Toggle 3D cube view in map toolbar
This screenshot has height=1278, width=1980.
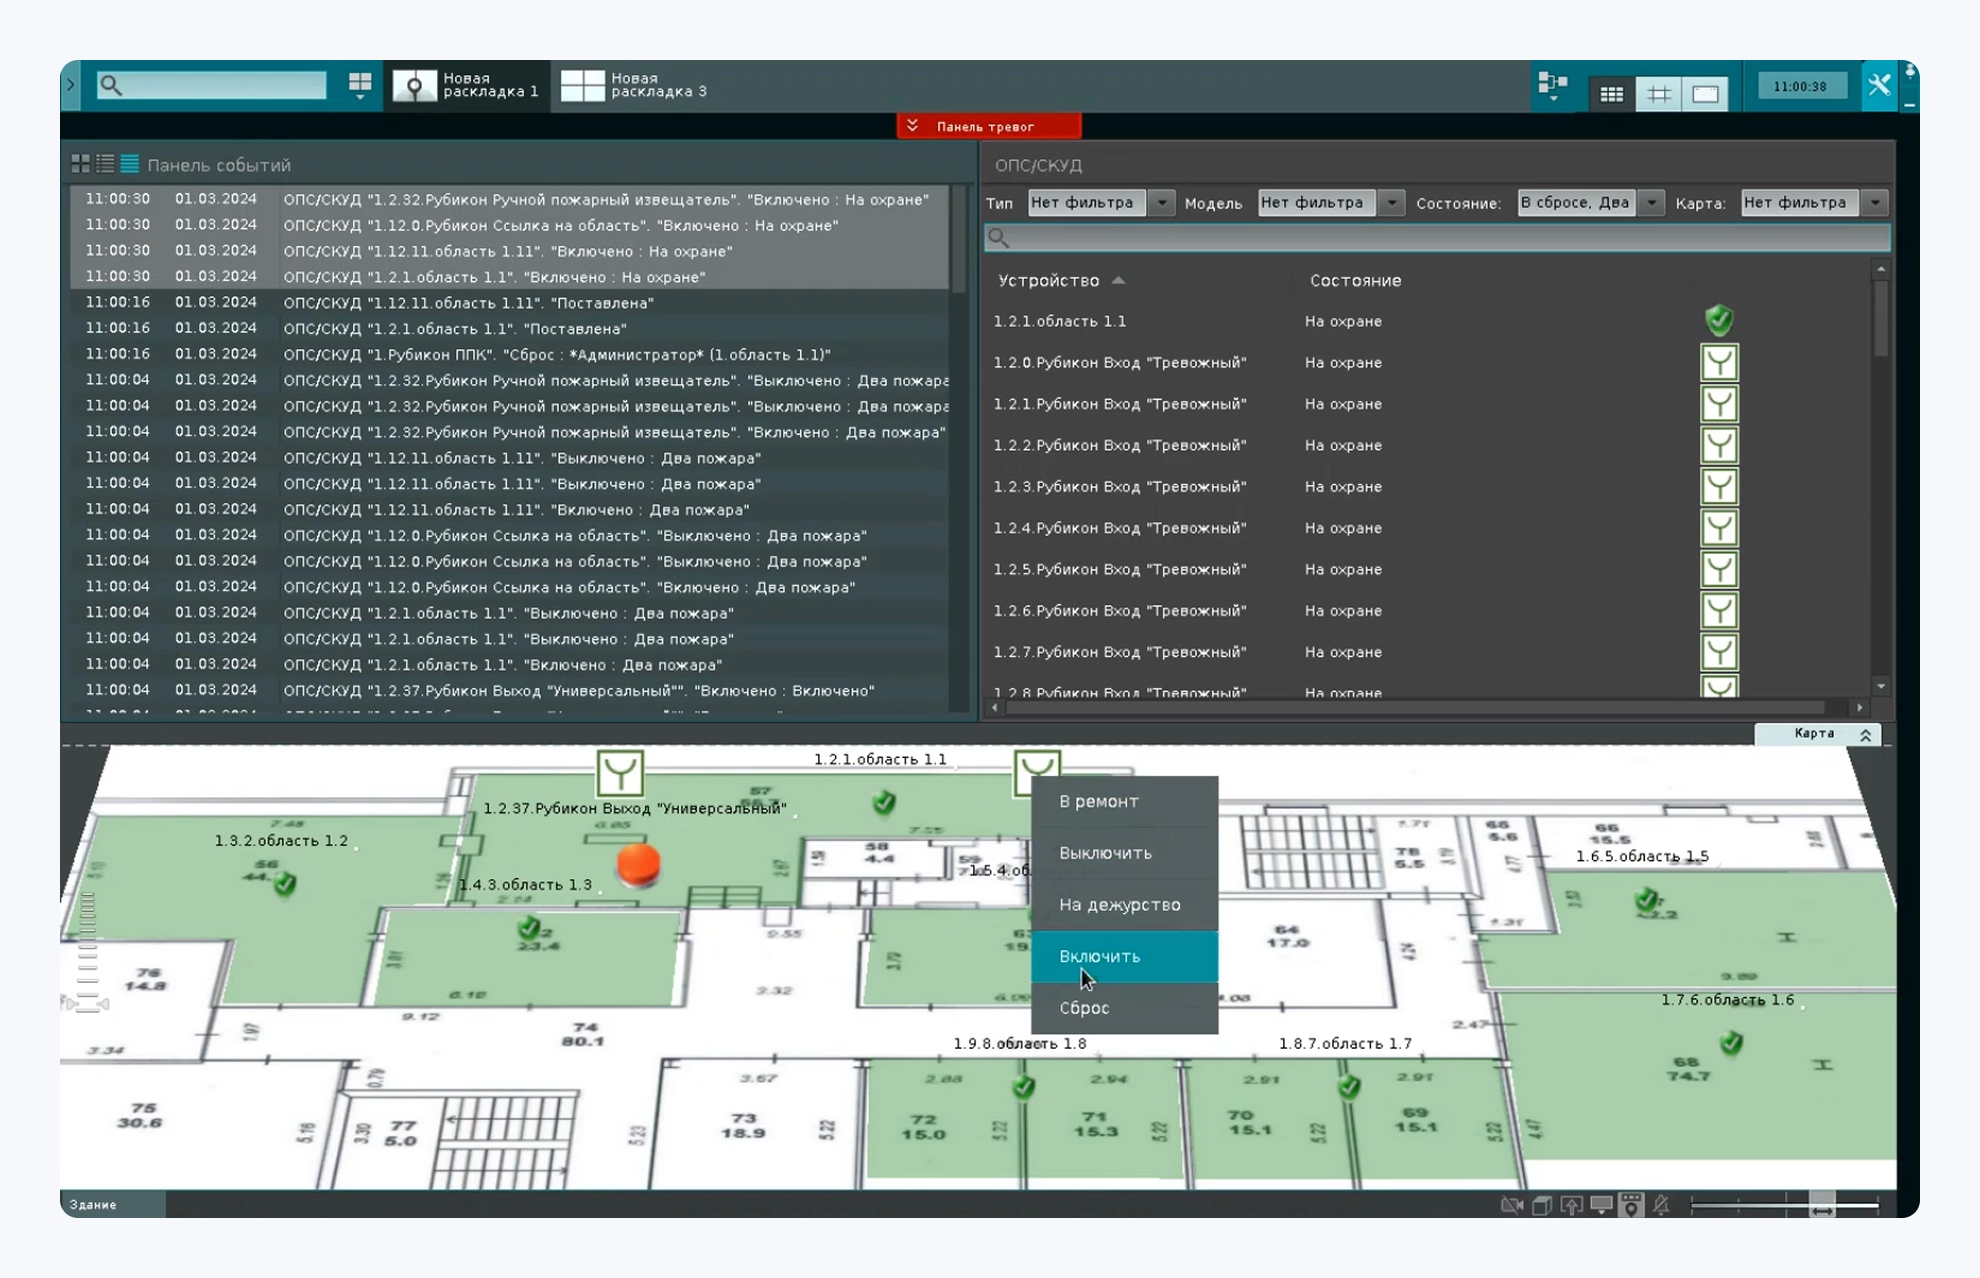pyautogui.click(x=1542, y=1205)
